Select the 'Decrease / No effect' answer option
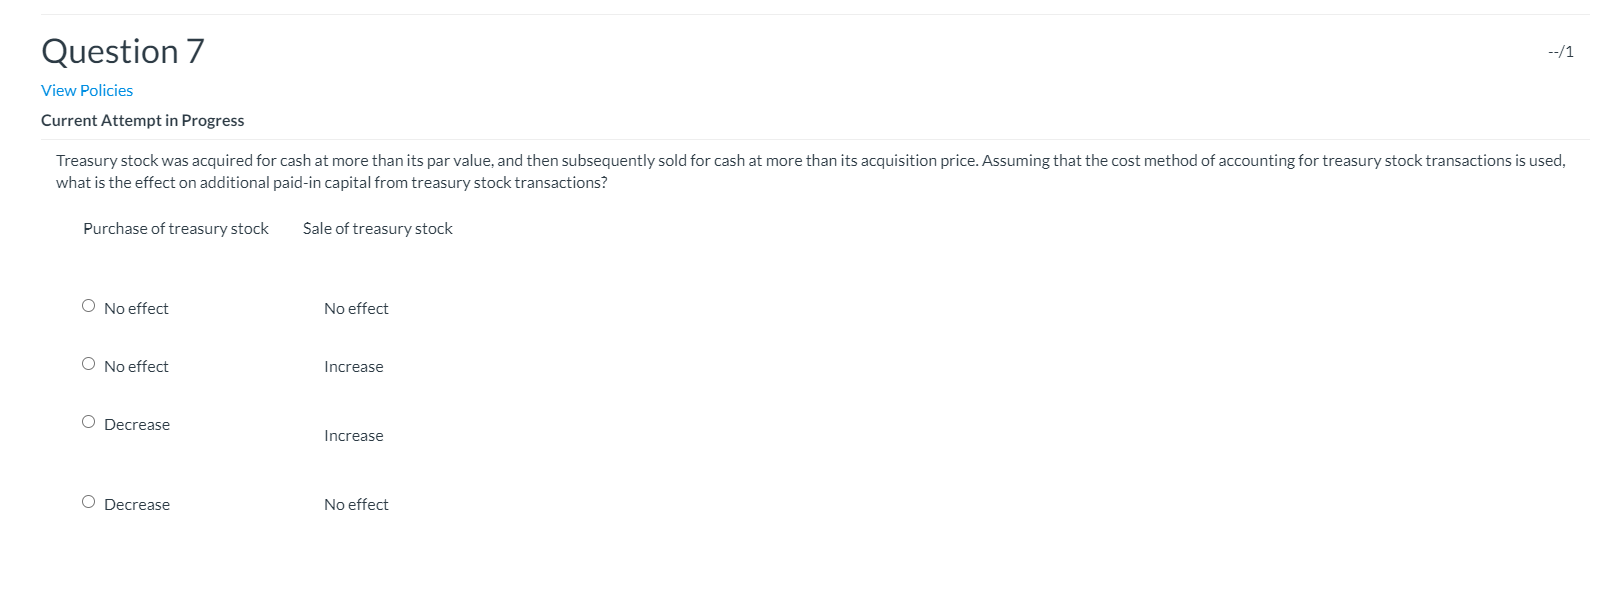Screen dimensions: 1605x592 (x=88, y=500)
